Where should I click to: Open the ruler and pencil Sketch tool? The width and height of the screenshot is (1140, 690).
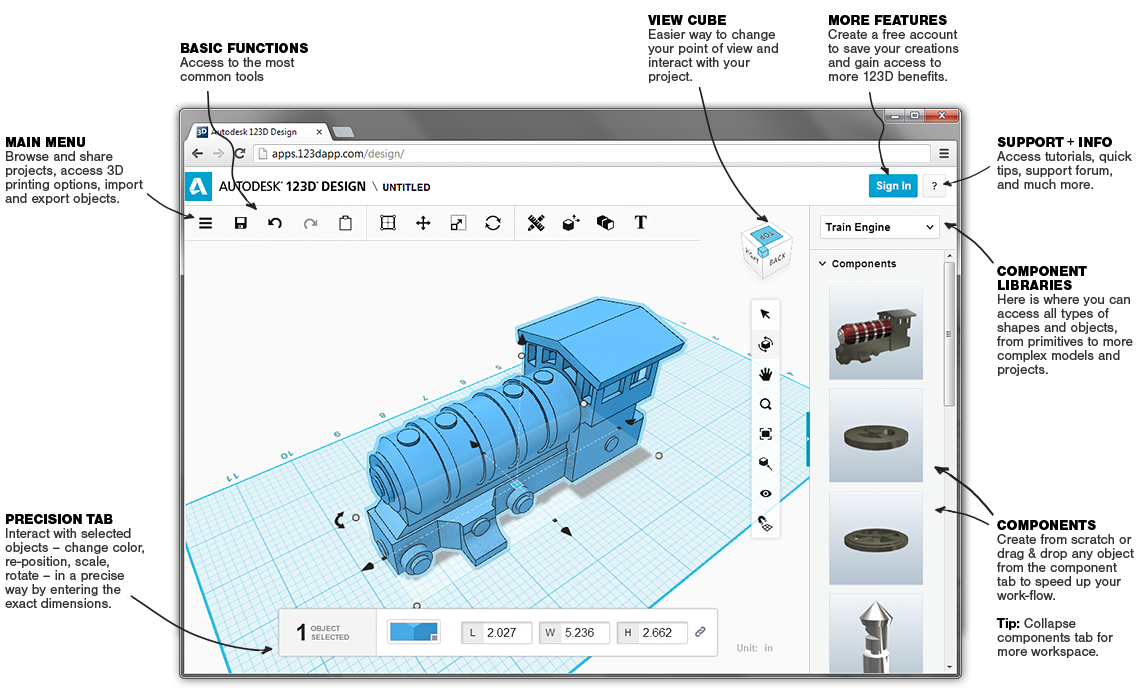pyautogui.click(x=536, y=223)
